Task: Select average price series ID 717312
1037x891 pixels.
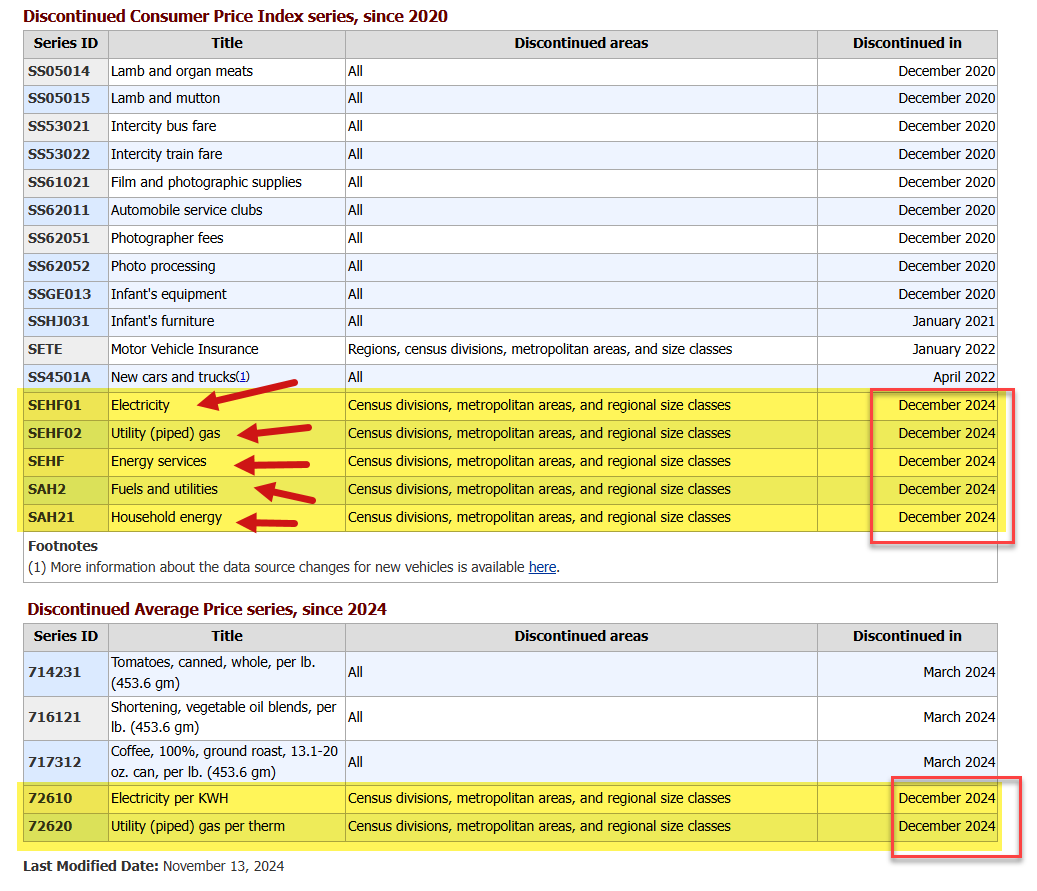Action: click(54, 762)
